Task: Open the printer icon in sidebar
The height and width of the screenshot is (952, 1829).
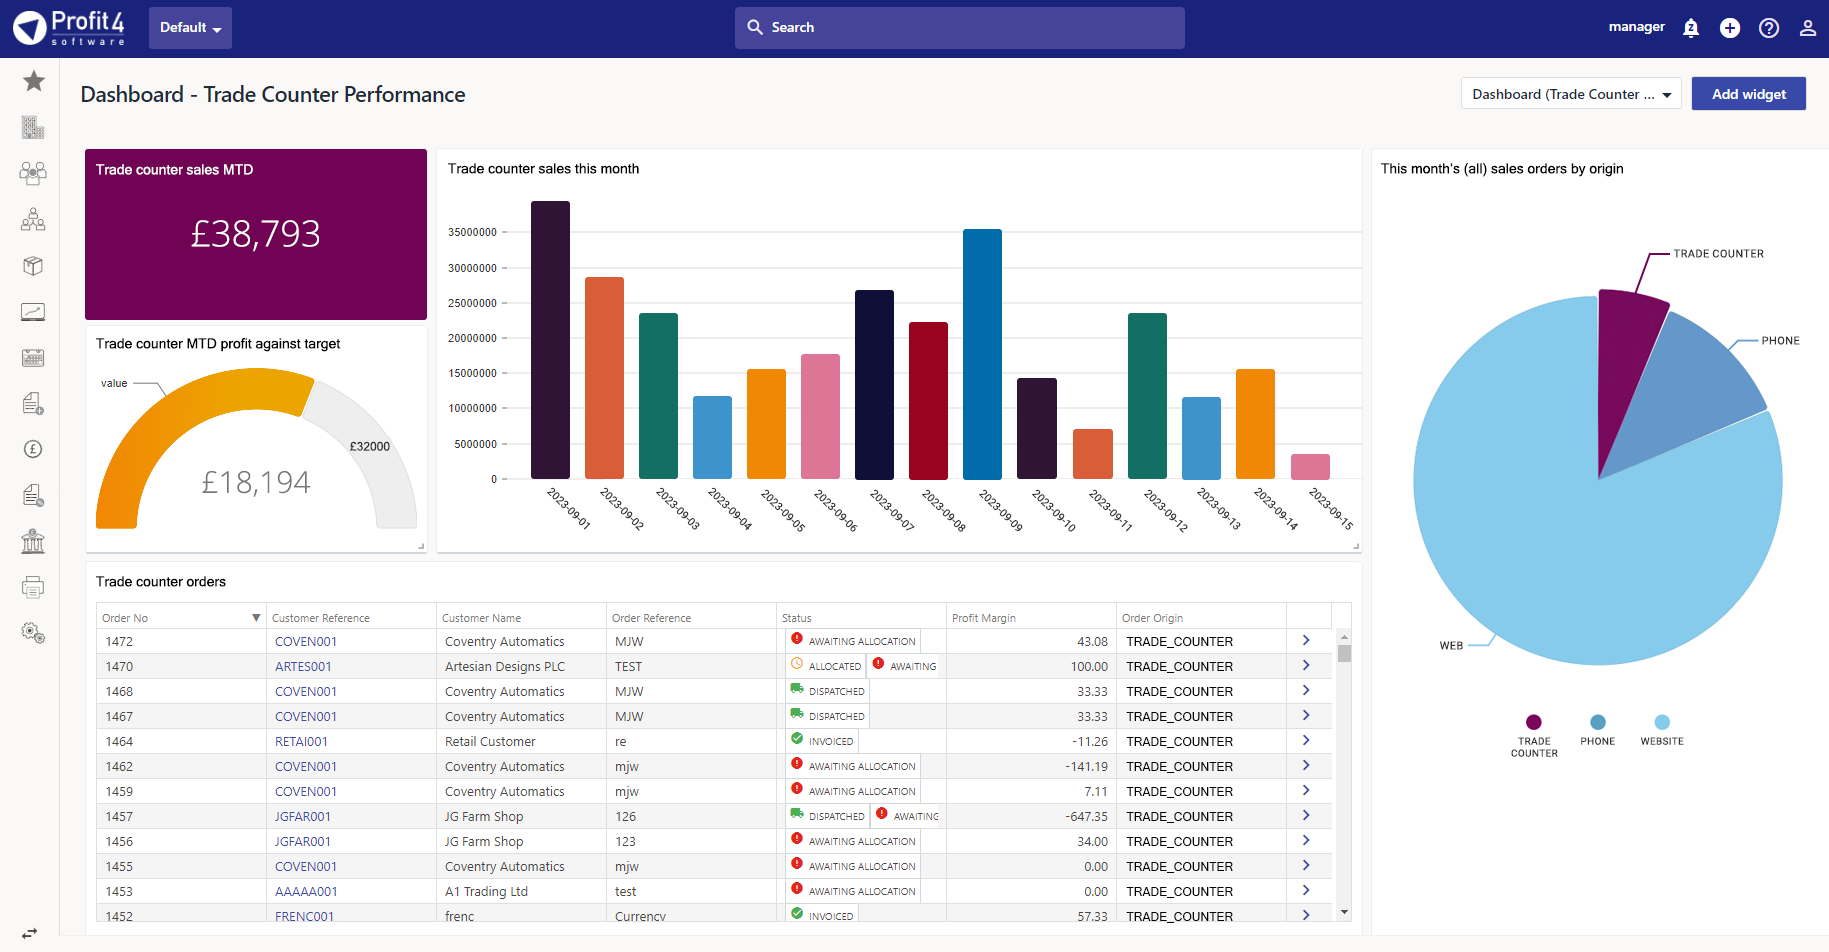Action: pyautogui.click(x=33, y=587)
